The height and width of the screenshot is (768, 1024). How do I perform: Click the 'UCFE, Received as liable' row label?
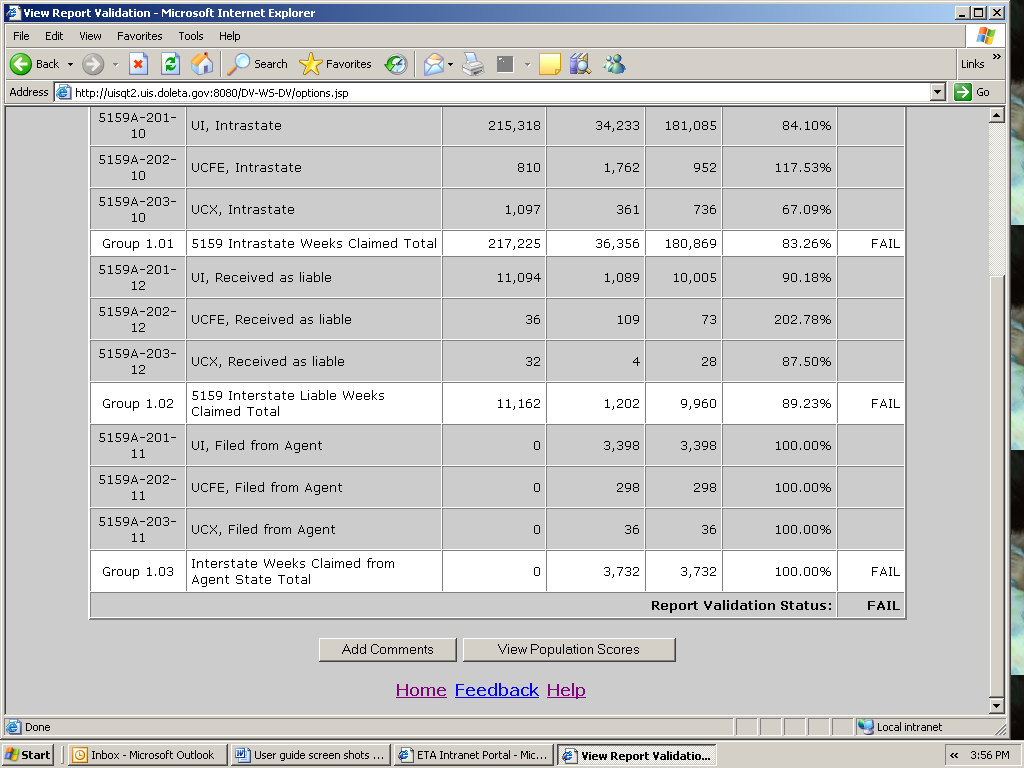(x=271, y=319)
